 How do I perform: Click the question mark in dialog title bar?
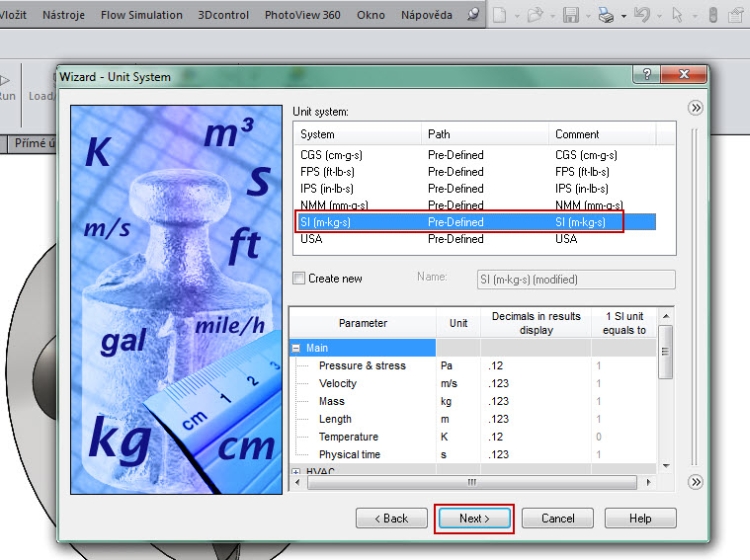[x=646, y=75]
